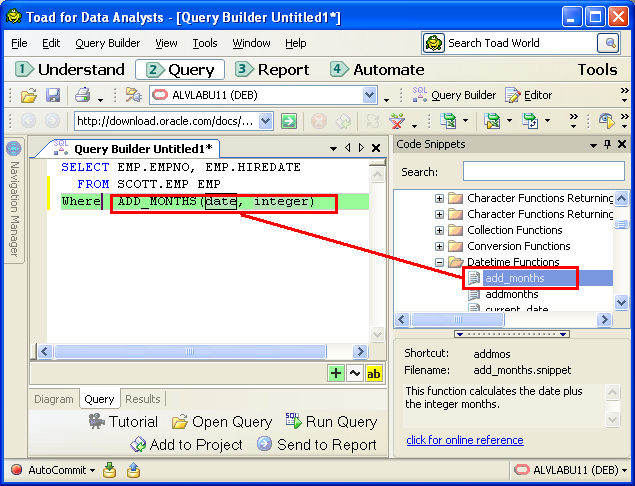The width and height of the screenshot is (635, 486).
Task: Click the search magnifier icon for Toad World
Action: point(609,43)
